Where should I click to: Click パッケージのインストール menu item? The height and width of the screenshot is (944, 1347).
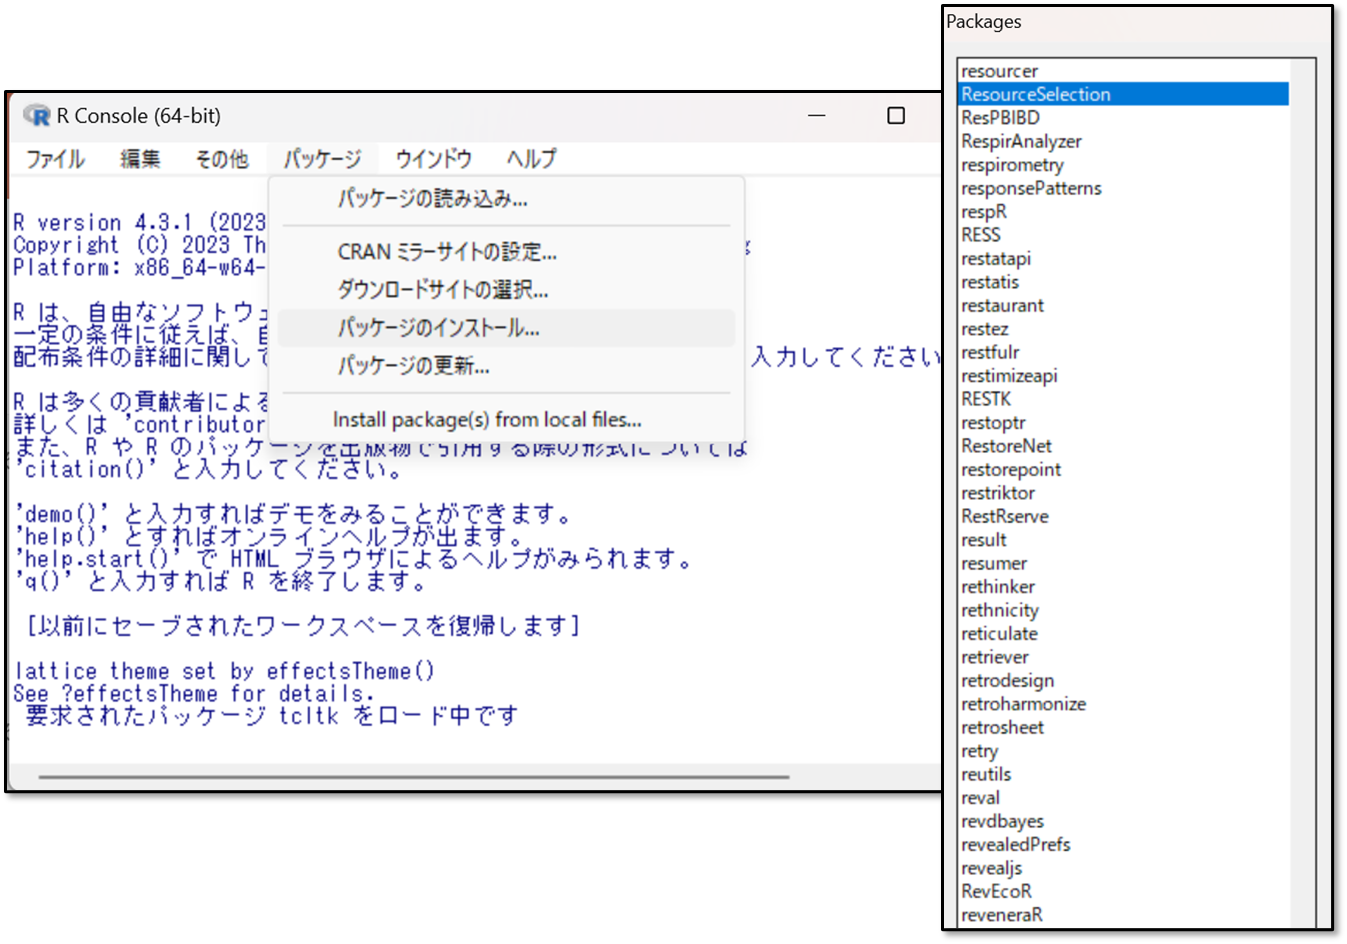tap(438, 328)
